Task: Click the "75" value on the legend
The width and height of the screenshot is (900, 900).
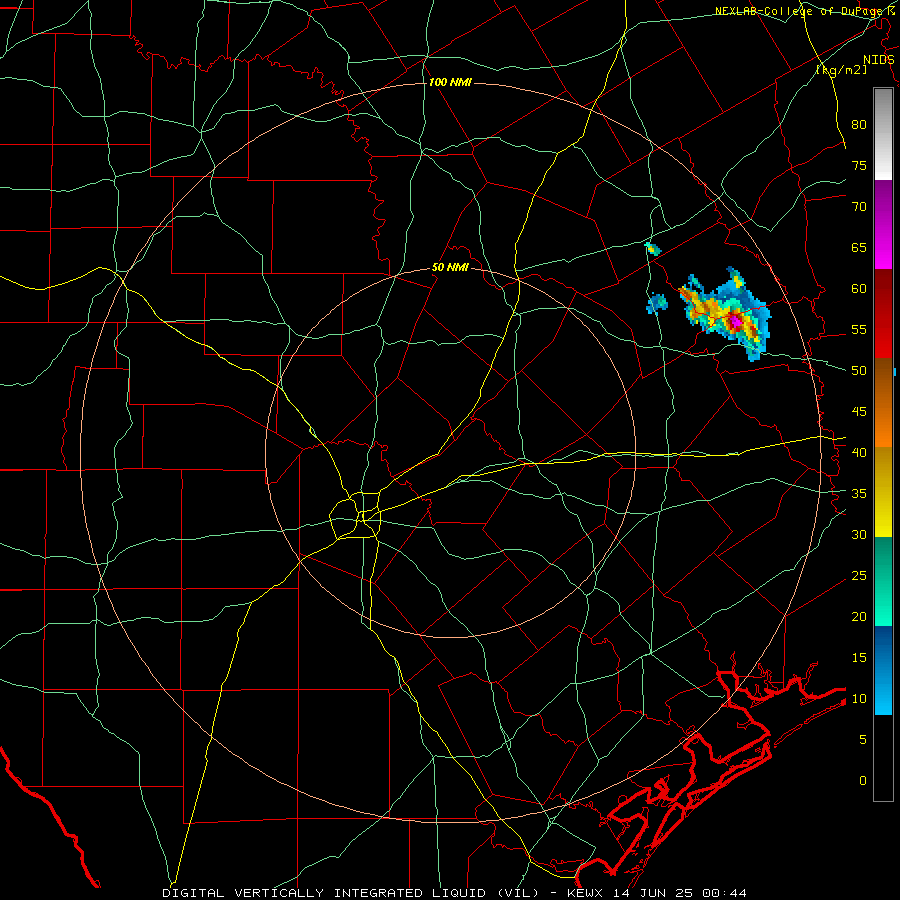Action: click(859, 166)
